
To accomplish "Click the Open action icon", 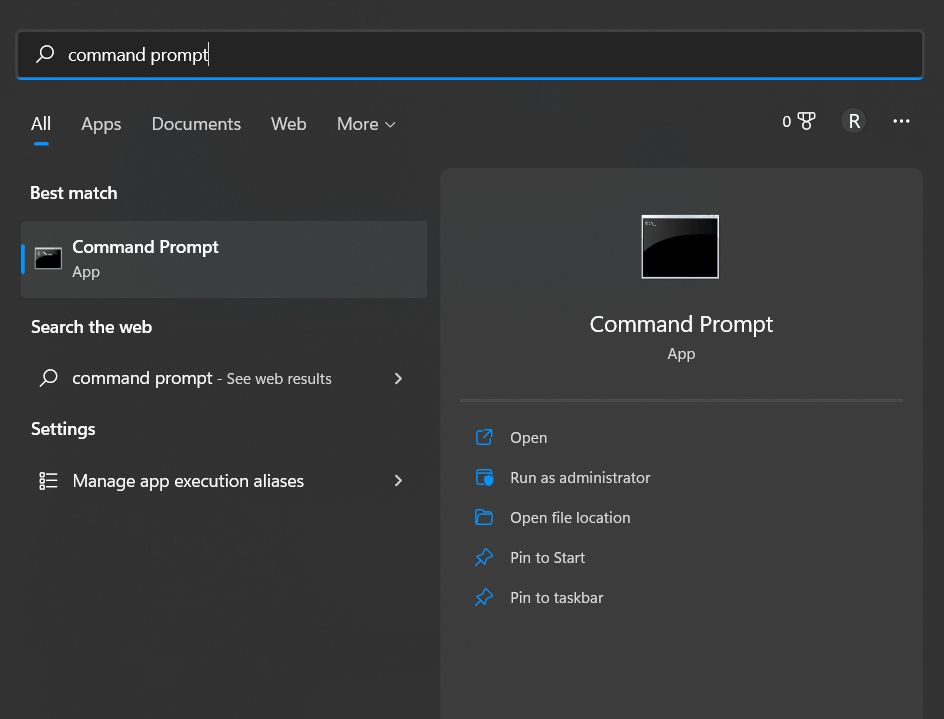I will [484, 437].
